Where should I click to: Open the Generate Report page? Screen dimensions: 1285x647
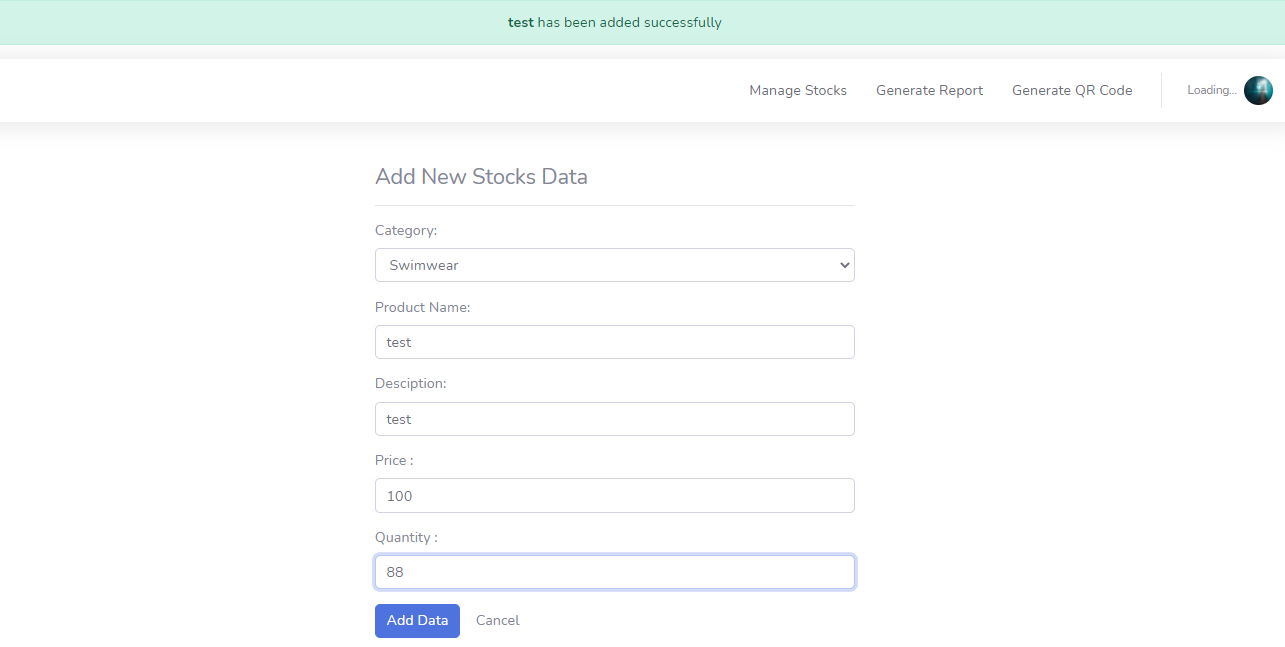coord(928,90)
